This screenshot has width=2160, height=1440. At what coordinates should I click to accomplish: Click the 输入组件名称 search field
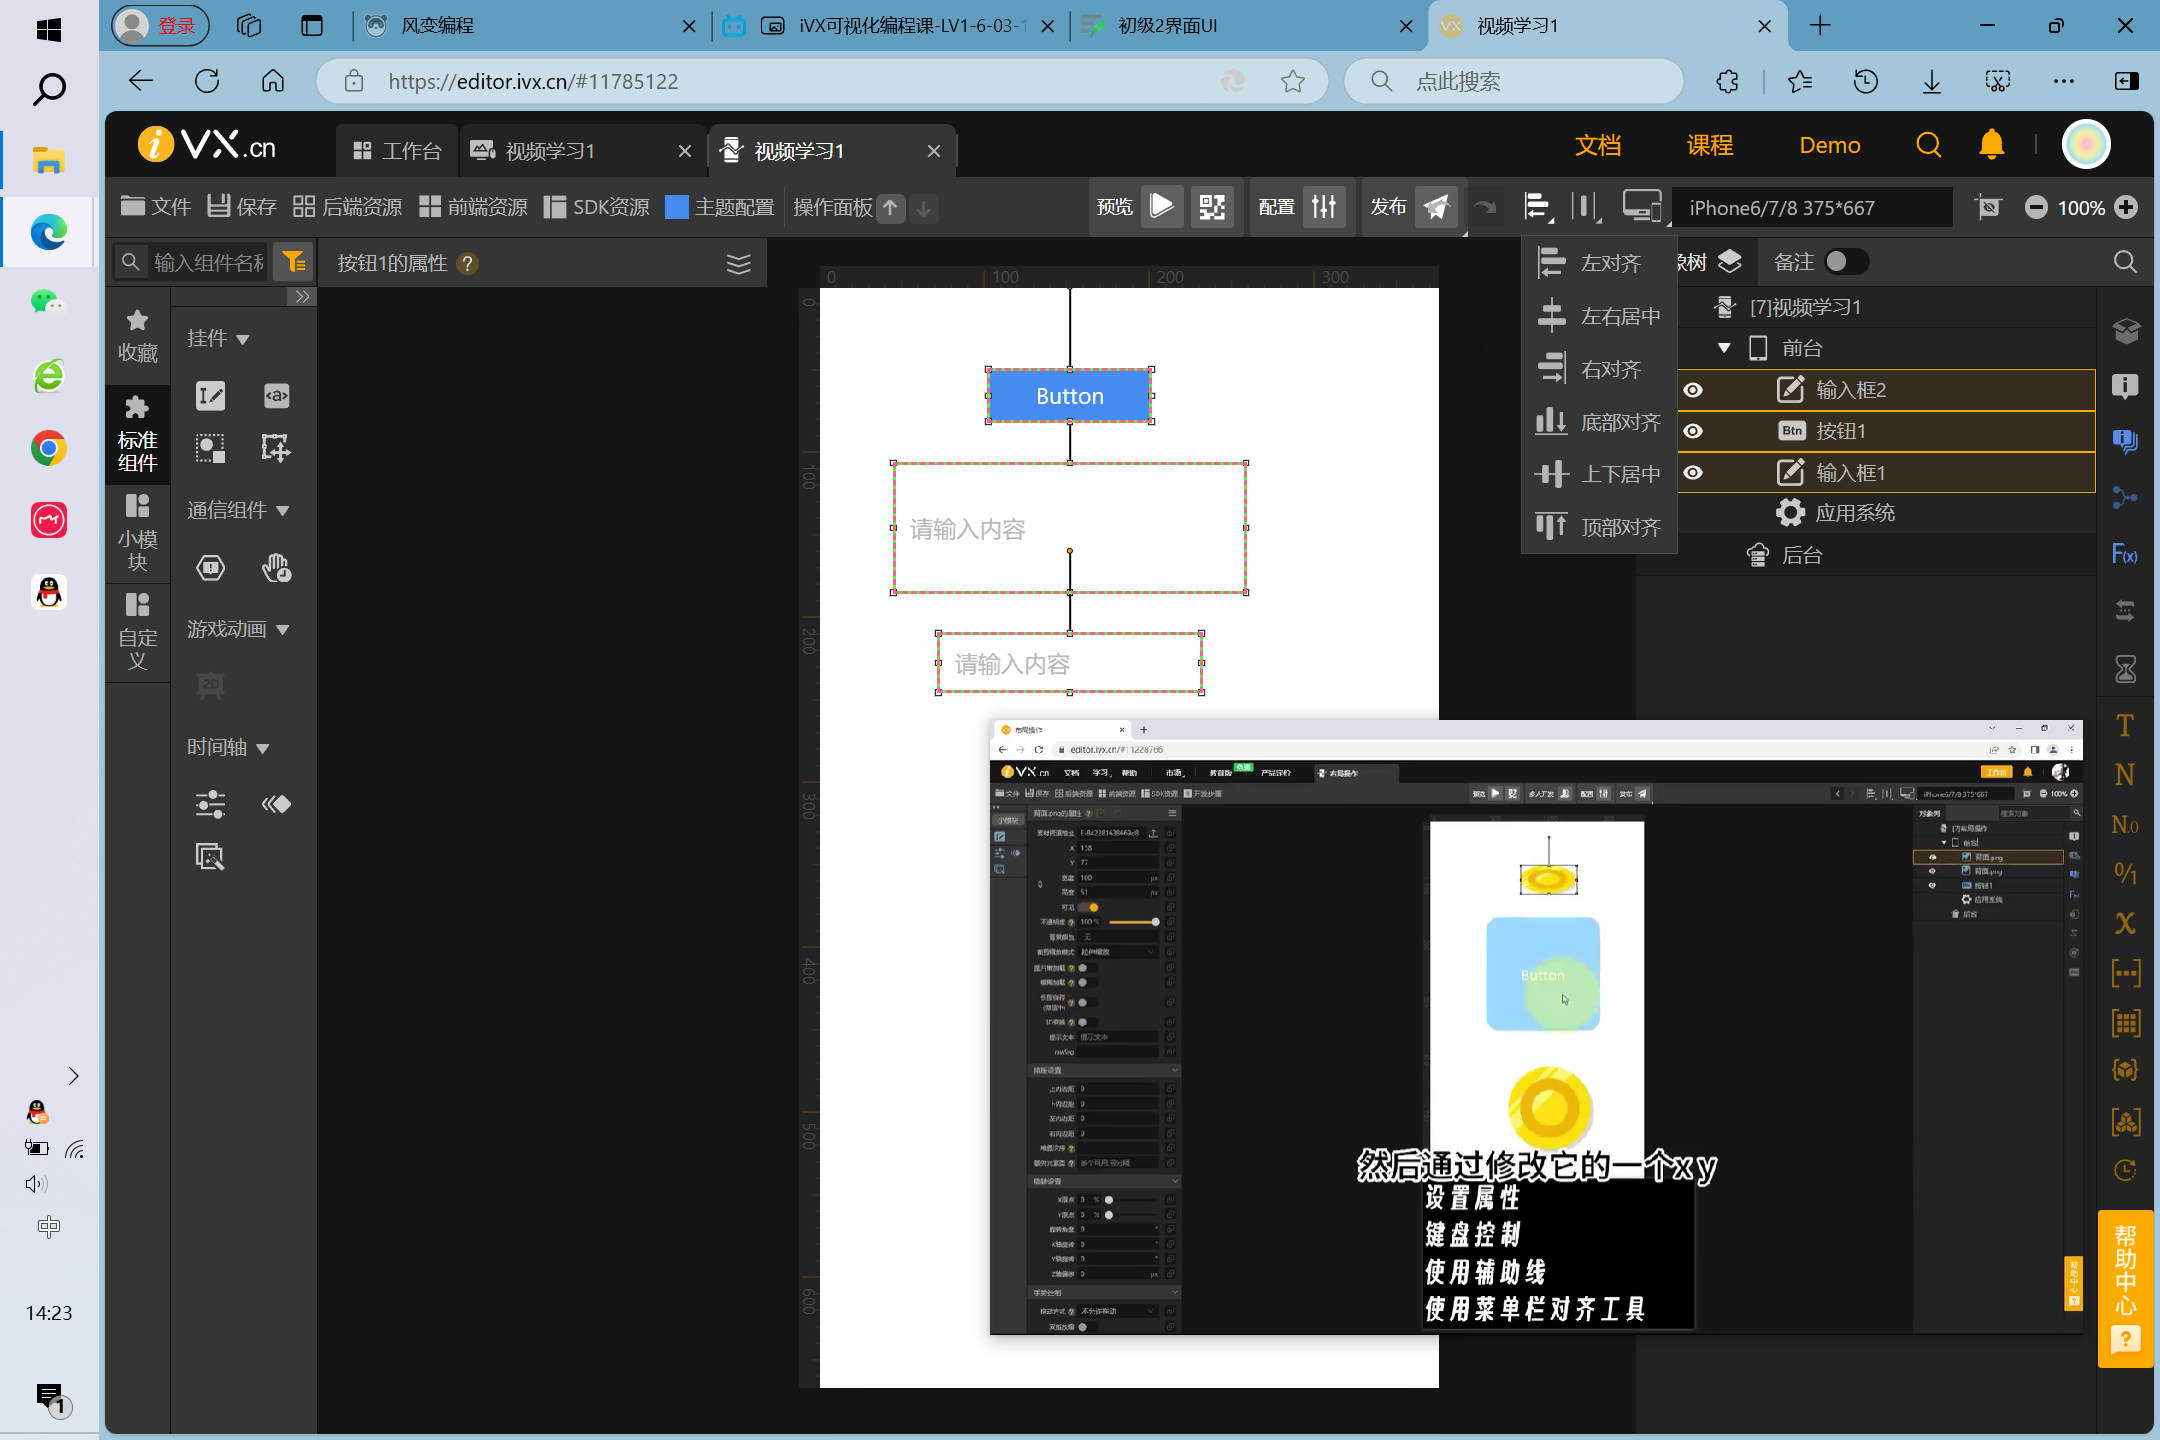[x=207, y=262]
